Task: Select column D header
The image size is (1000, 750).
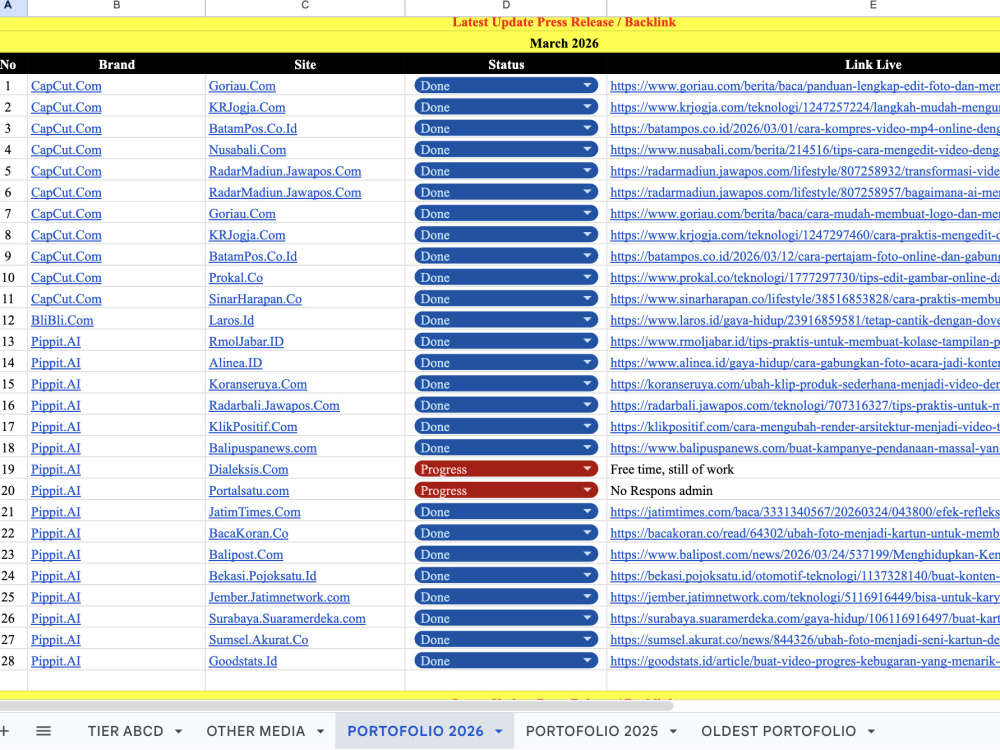Action: [506, 6]
